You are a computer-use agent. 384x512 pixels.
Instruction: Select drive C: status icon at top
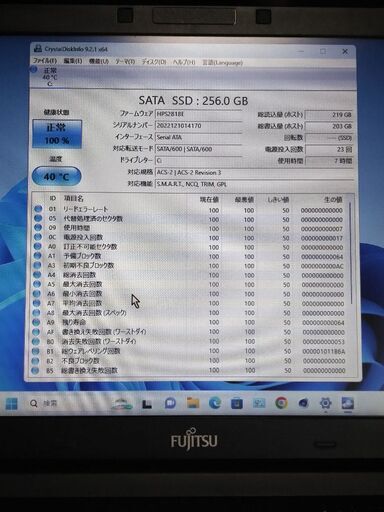(33, 70)
